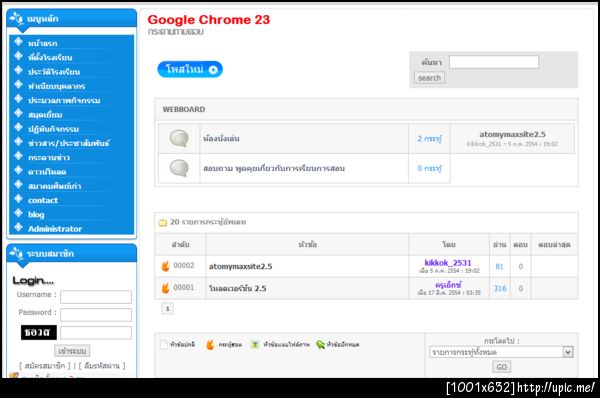Click the หัวข้อ column header
The width and height of the screenshot is (600, 398).
pos(307,244)
